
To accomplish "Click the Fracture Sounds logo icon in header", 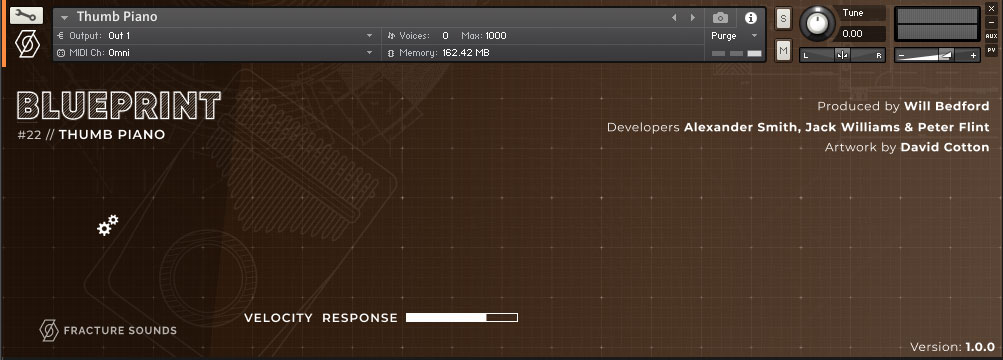I will [28, 44].
